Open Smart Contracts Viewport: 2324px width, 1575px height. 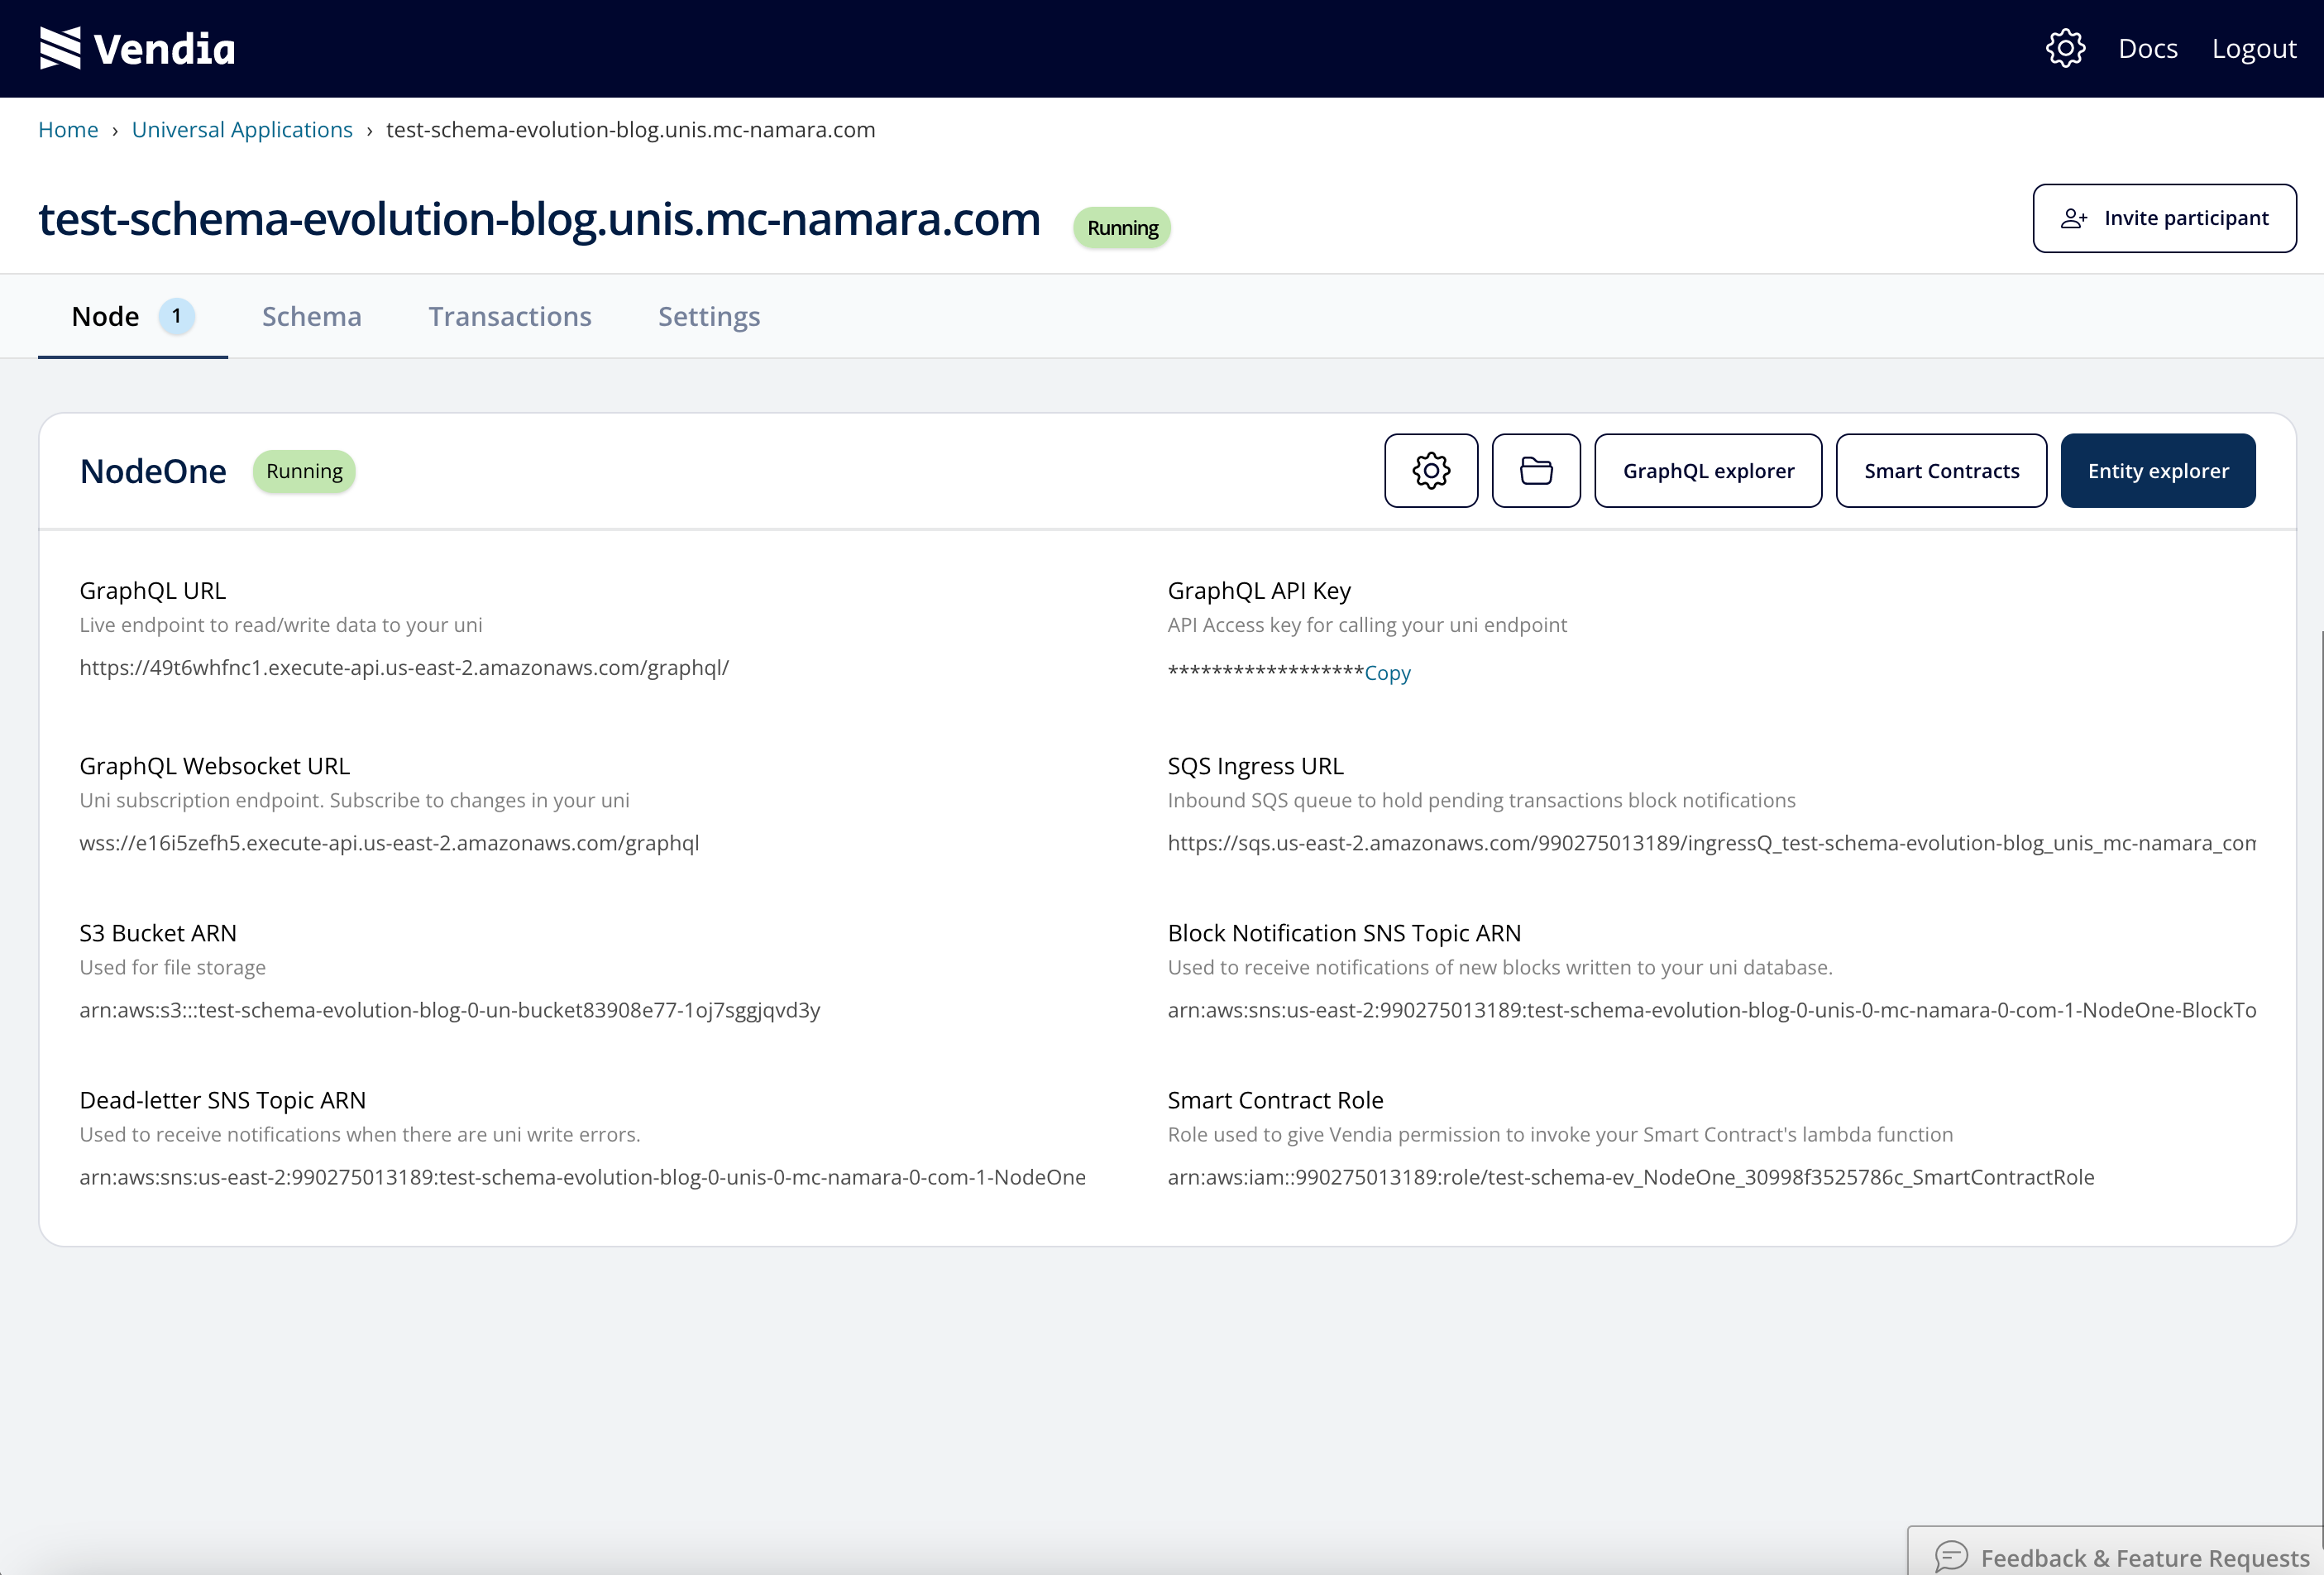1940,470
